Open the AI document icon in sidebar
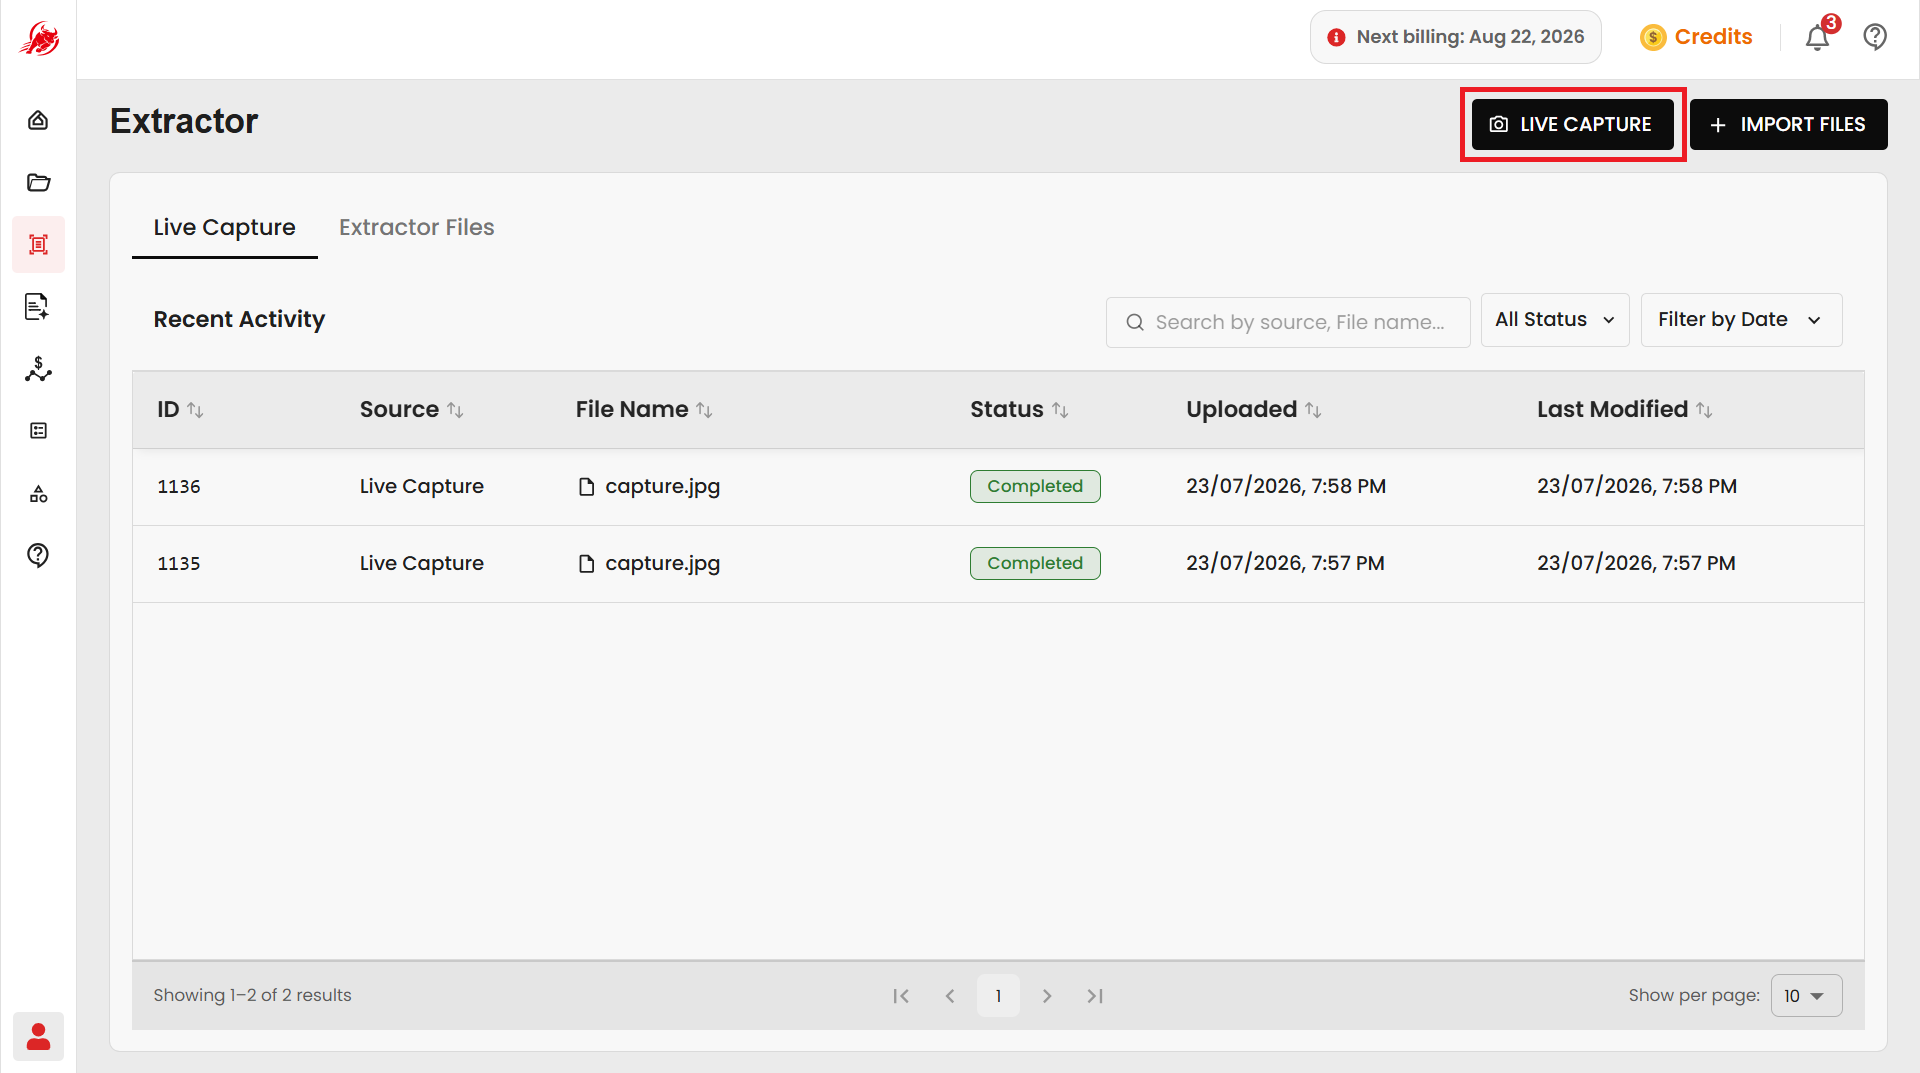This screenshot has width=1920, height=1073. 38,306
